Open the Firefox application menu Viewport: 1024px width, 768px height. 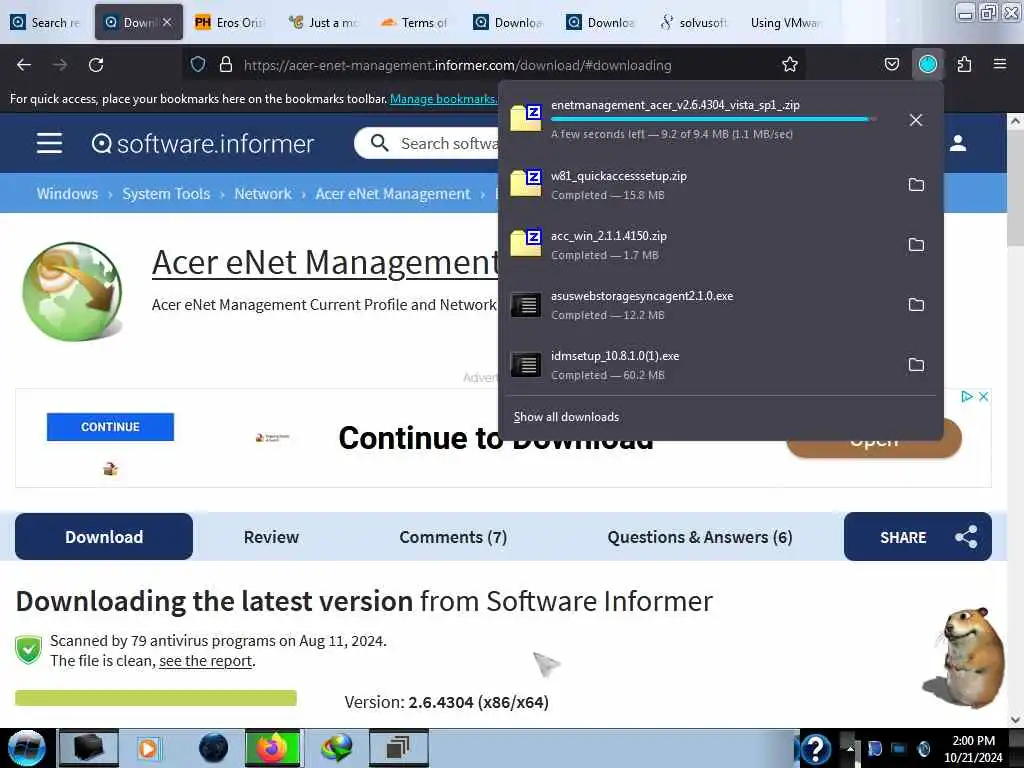1000,64
